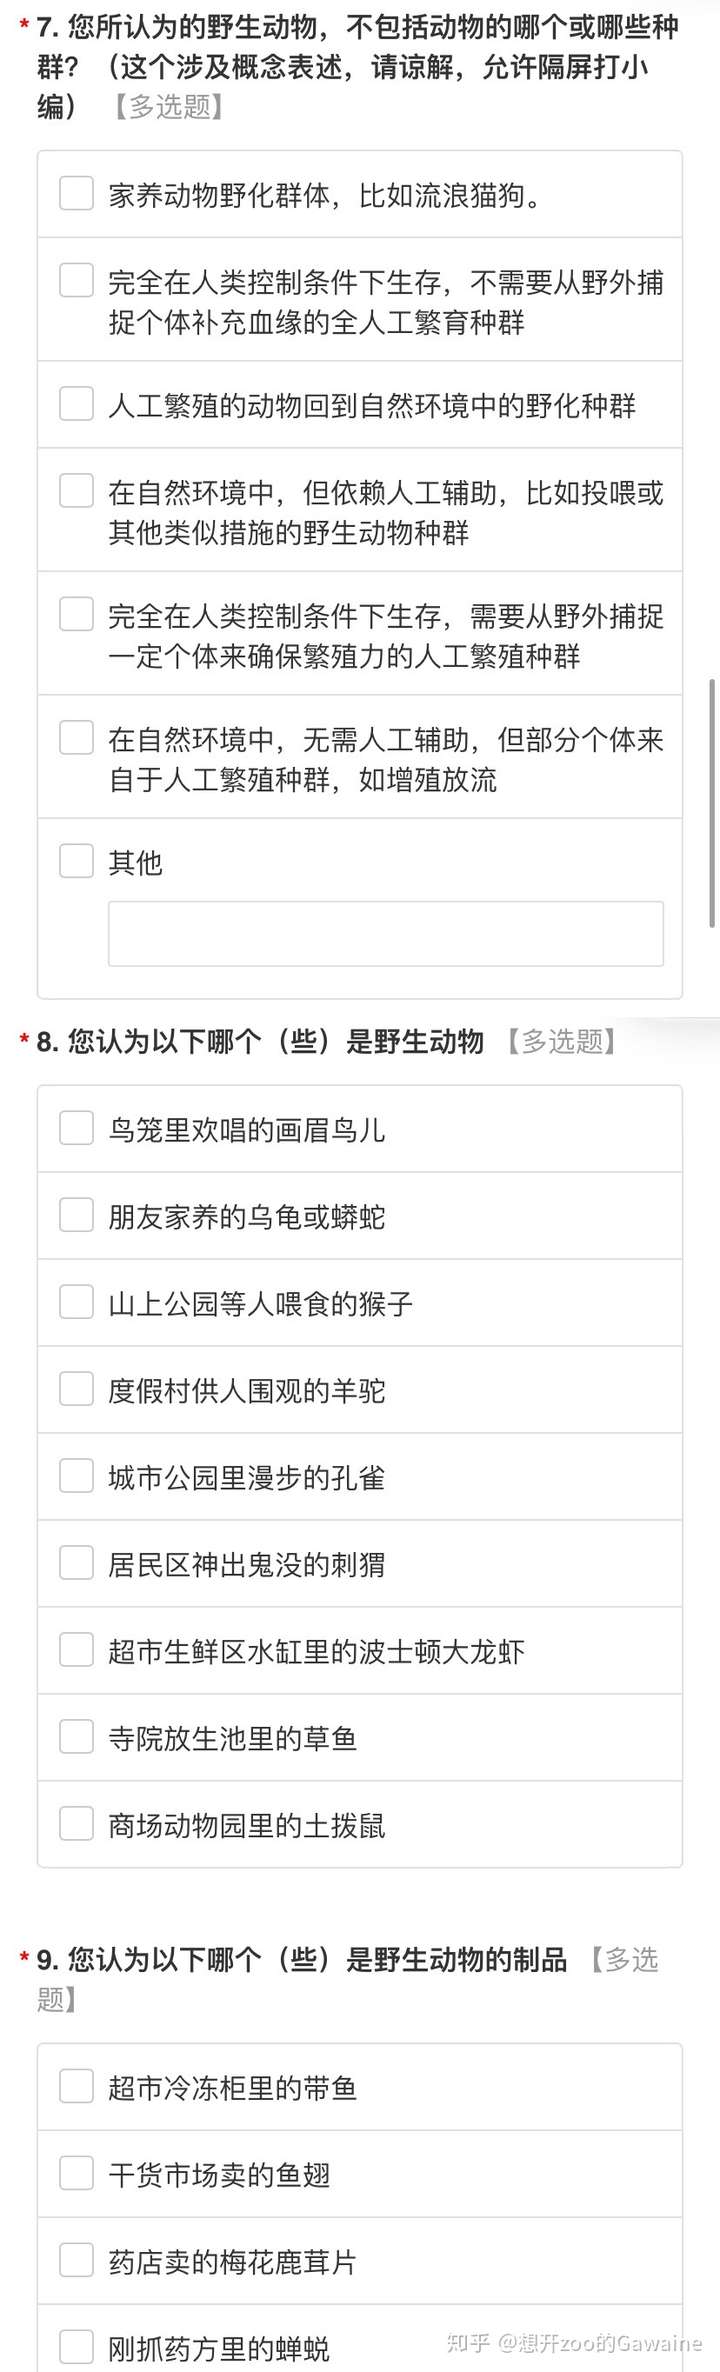Select 人工繁殖的动物回到自然环境中的野化种群 option

pos(76,405)
